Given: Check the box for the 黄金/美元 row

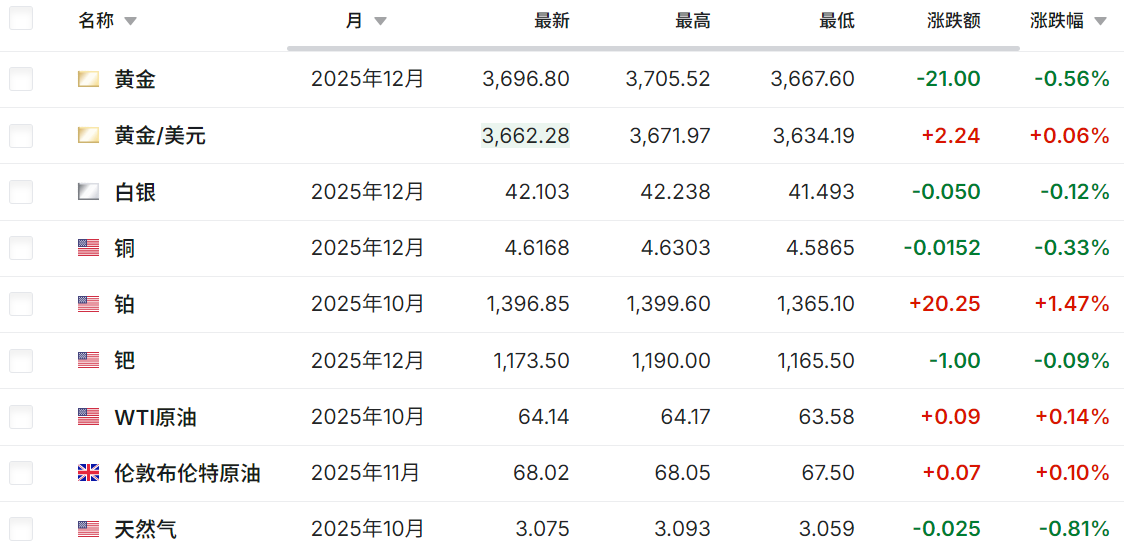Looking at the screenshot, I should [21, 135].
